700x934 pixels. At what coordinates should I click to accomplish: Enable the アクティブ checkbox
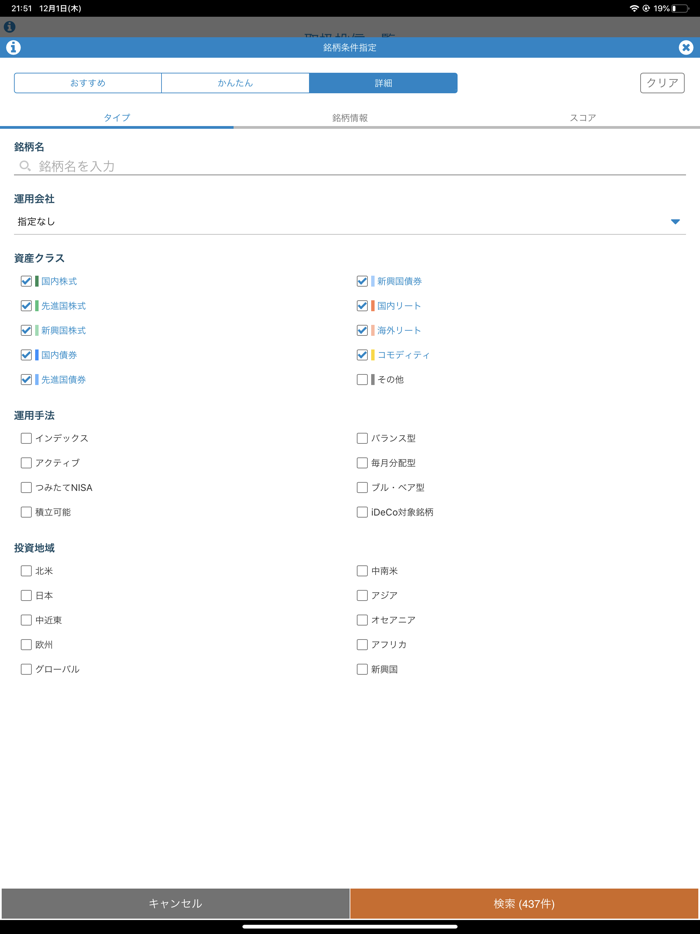(x=26, y=463)
